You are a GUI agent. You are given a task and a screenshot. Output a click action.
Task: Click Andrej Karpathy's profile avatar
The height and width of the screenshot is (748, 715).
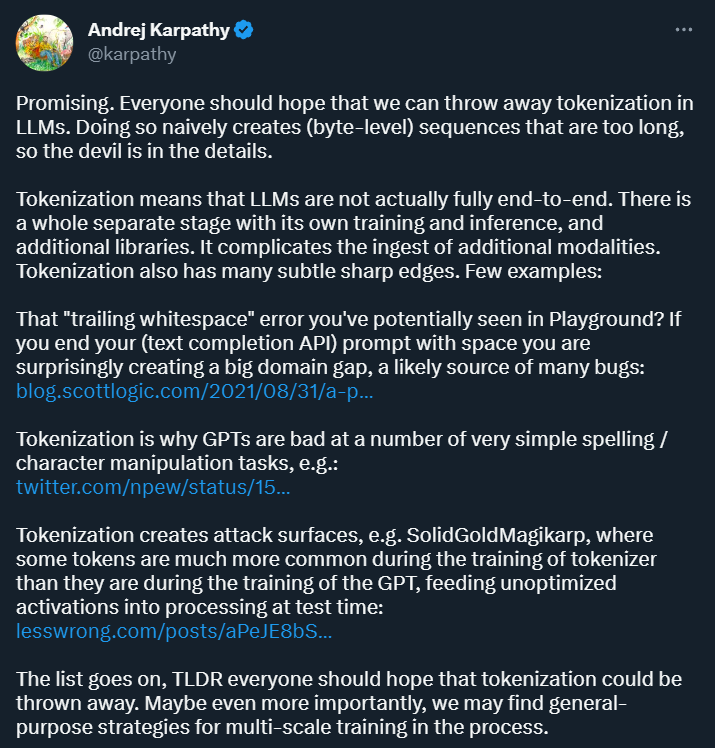pos(43,42)
